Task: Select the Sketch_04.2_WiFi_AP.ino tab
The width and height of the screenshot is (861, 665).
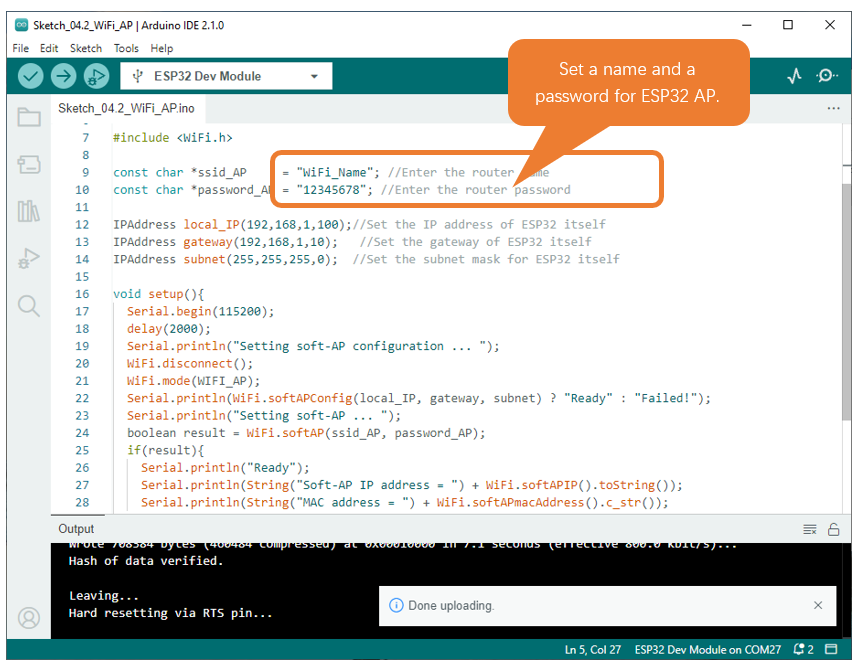Action: point(126,108)
